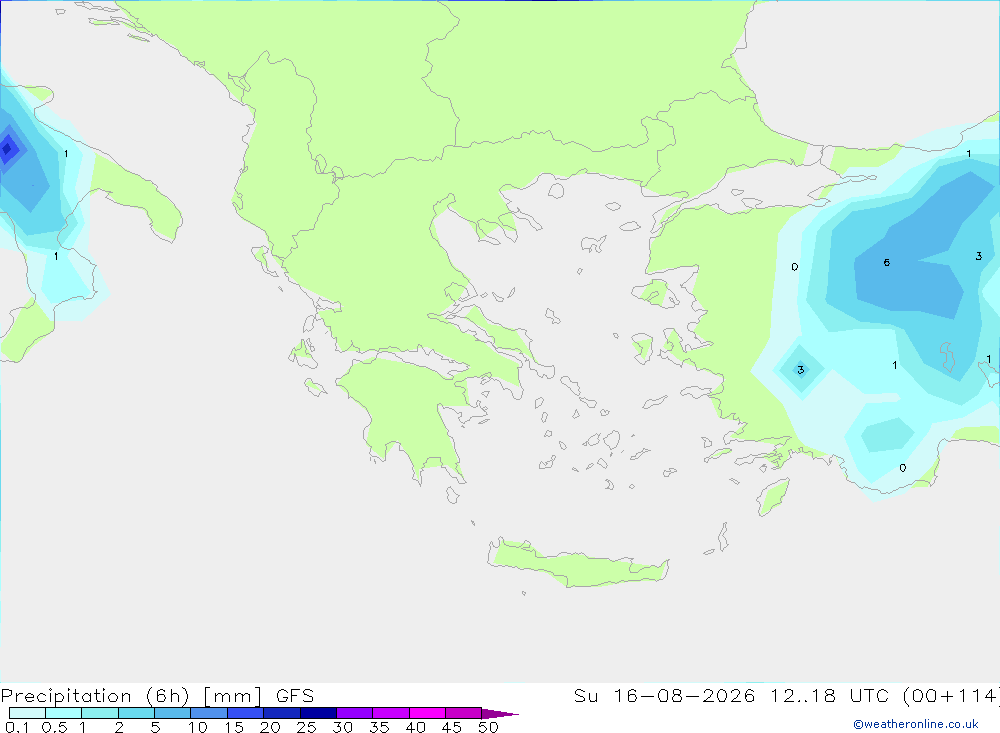Pick the 35–40 mm legend swatch
The width and height of the screenshot is (1000, 733).
point(390,713)
